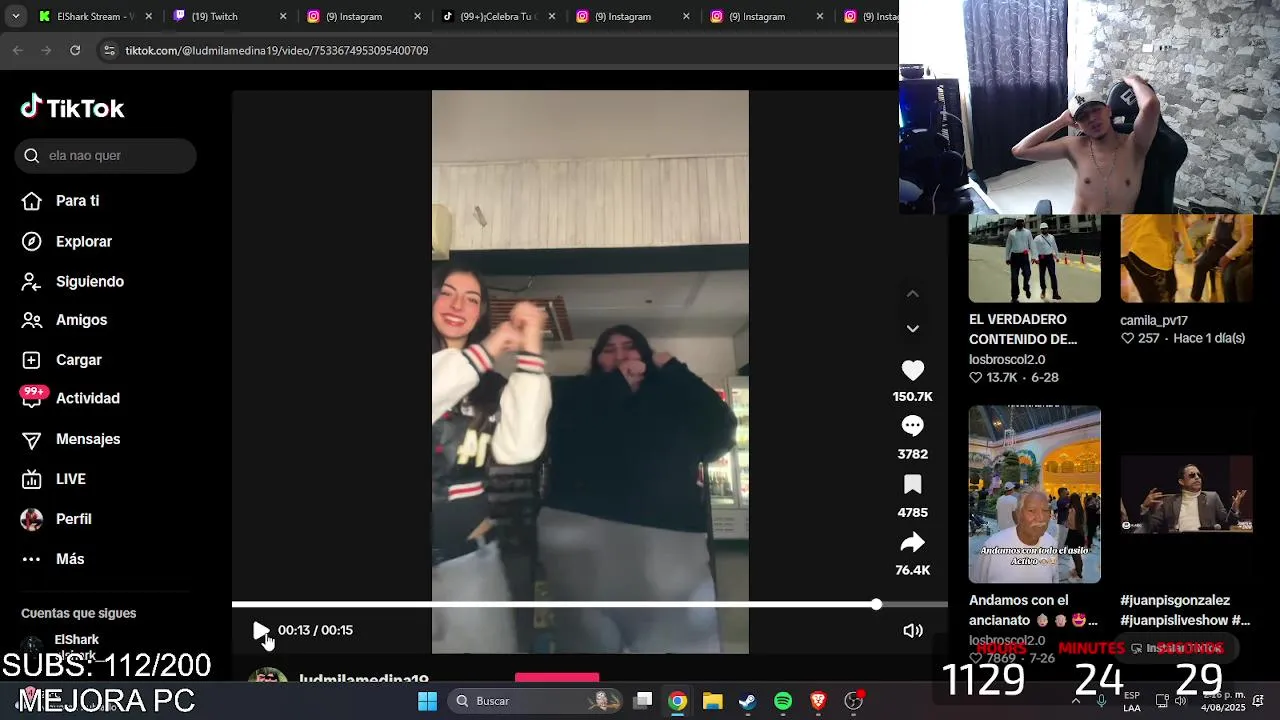Save the video with the bookmark icon

click(x=913, y=485)
